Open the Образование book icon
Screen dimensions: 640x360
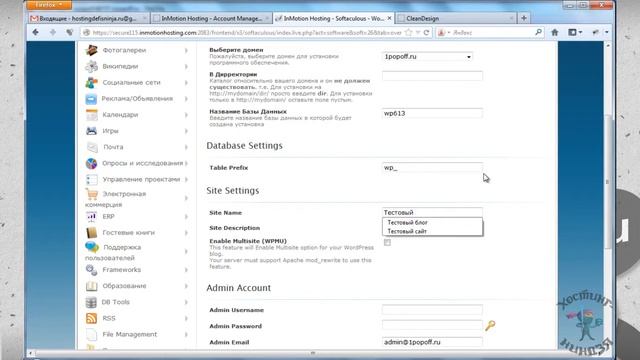point(91,286)
